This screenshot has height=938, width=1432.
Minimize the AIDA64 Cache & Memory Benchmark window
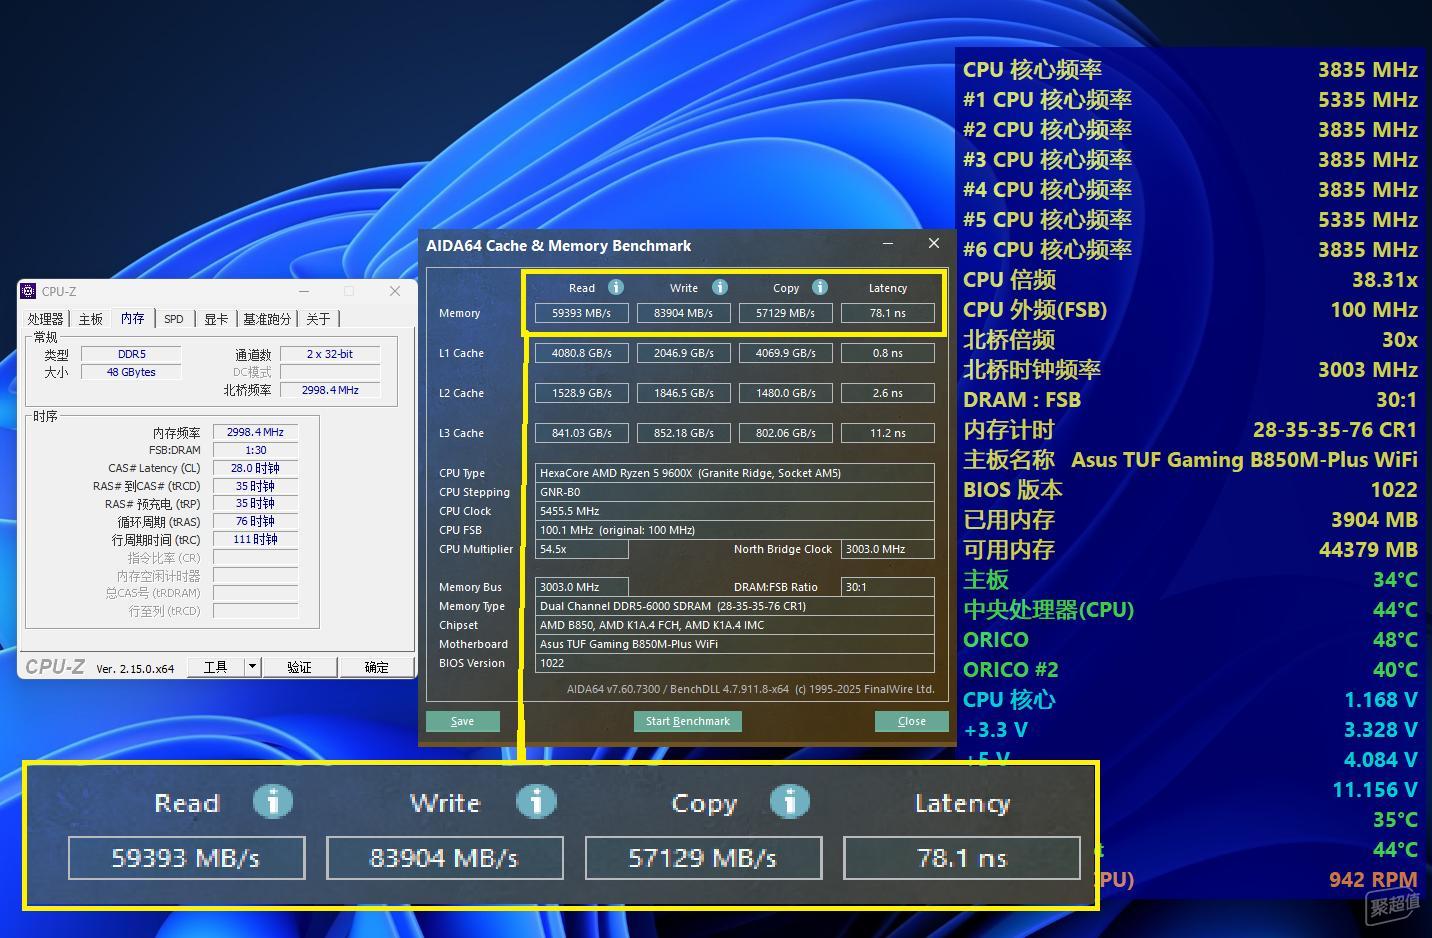(888, 244)
